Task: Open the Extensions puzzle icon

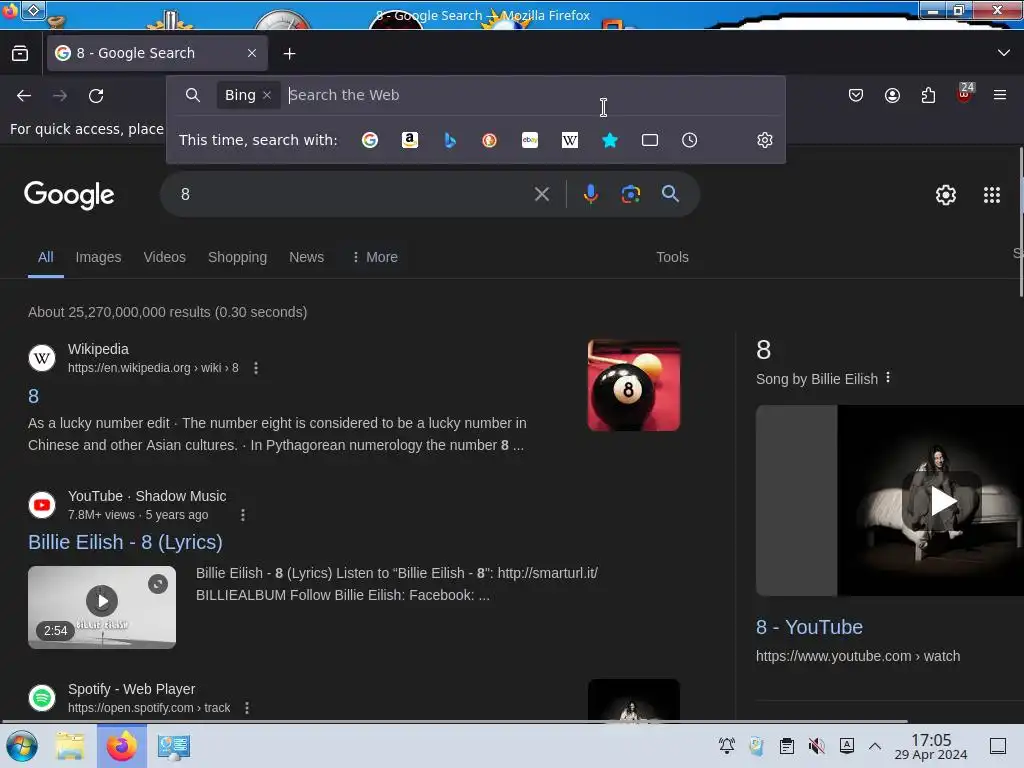Action: pyautogui.click(x=928, y=95)
